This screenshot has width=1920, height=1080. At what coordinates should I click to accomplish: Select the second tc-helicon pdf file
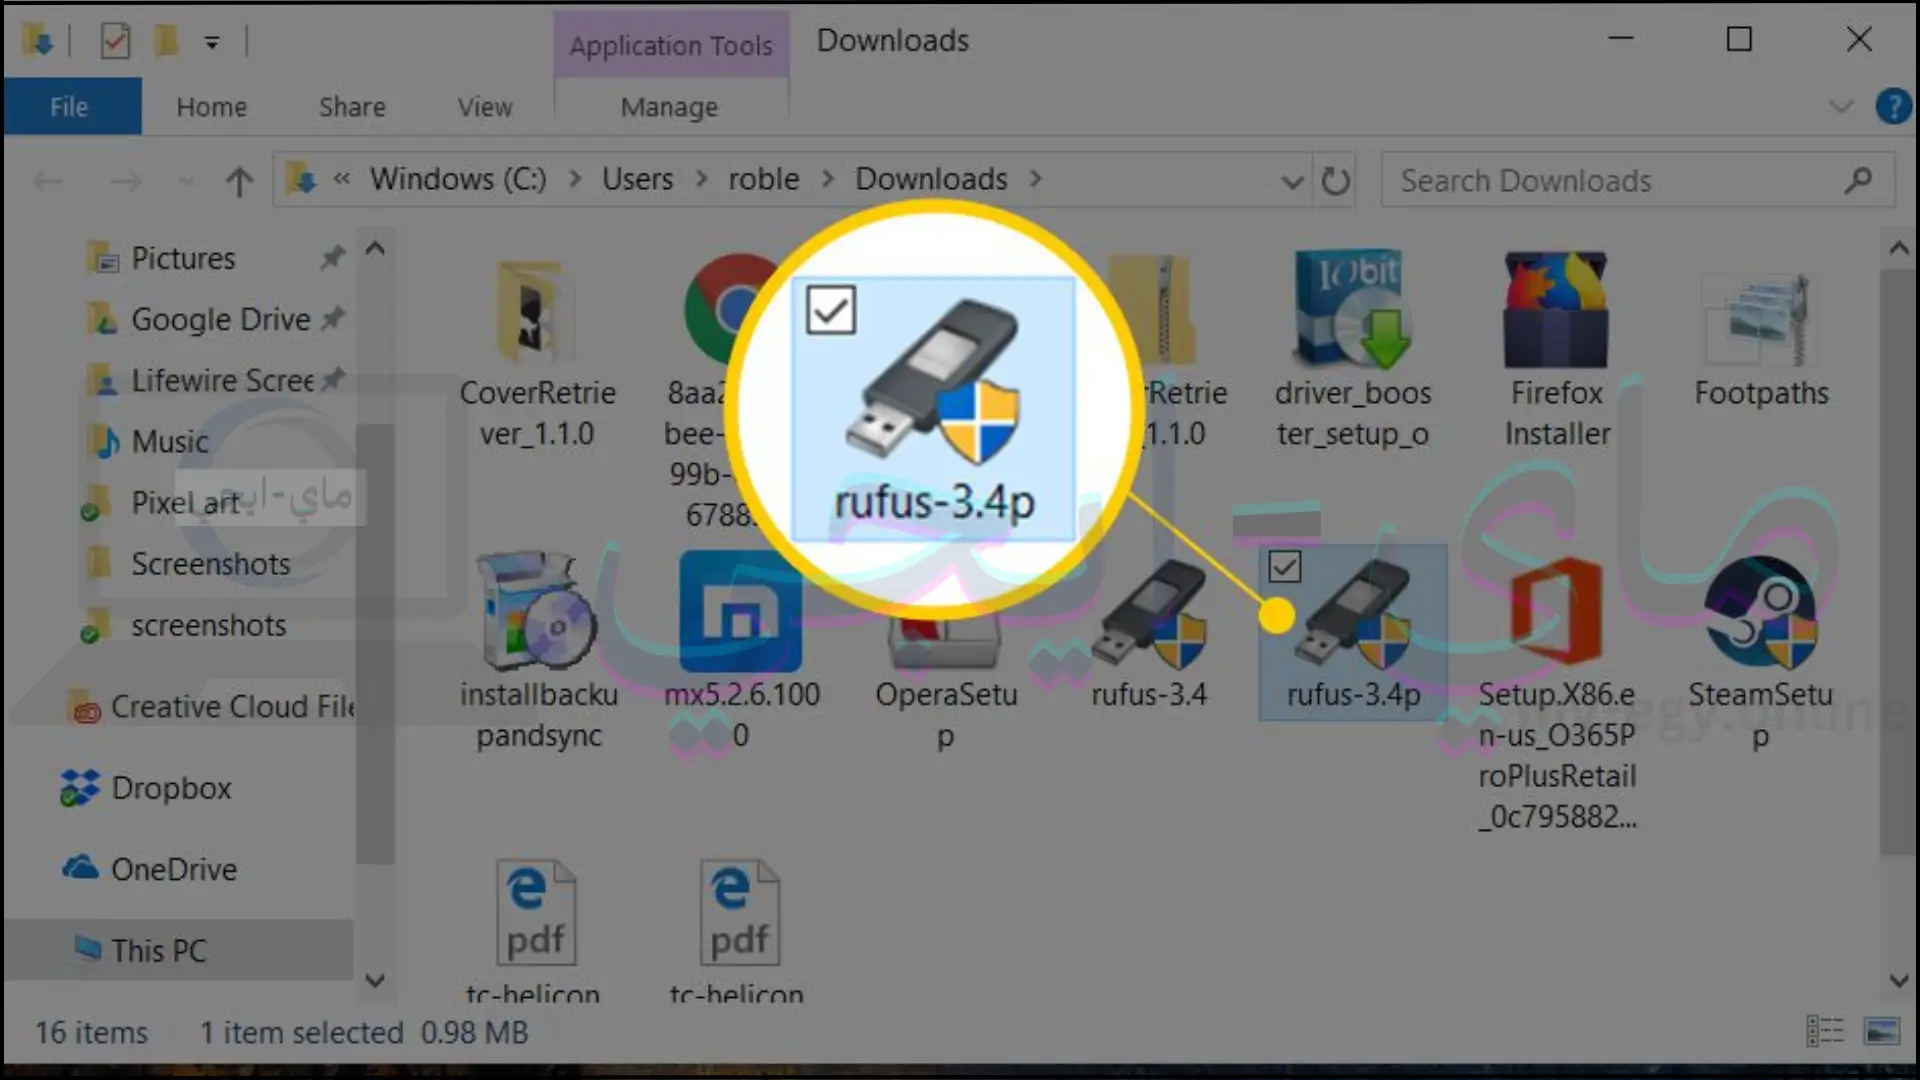740,912
